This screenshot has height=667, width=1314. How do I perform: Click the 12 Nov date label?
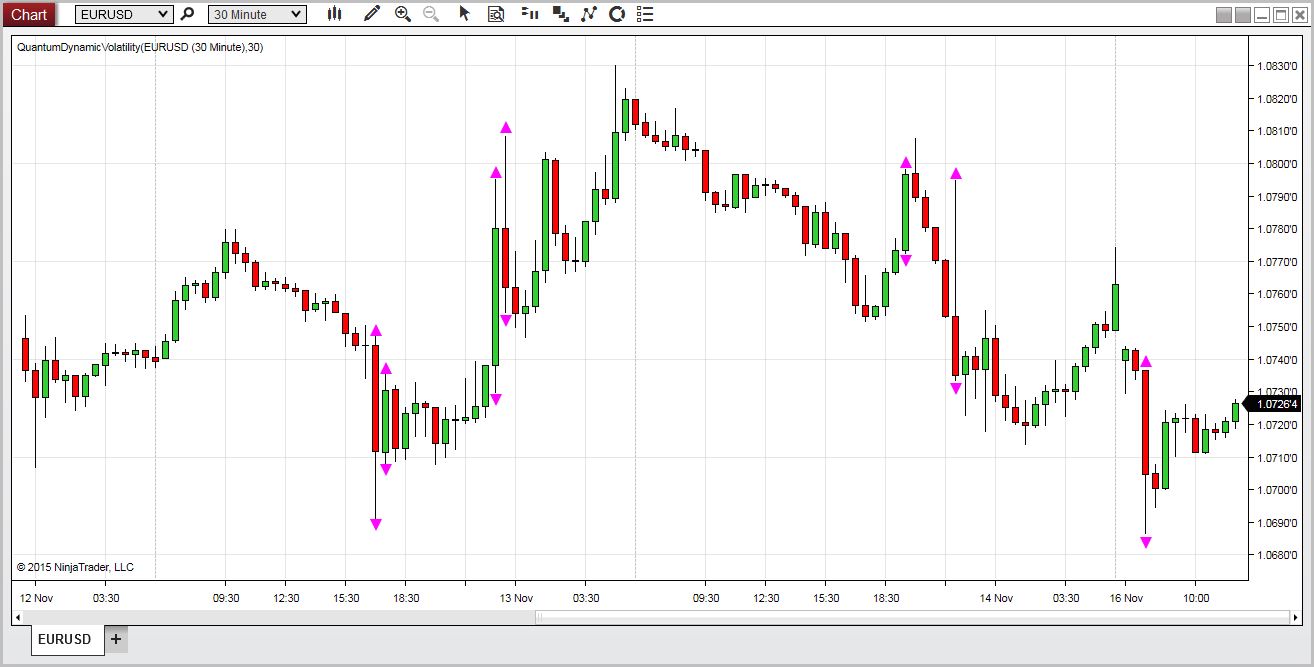click(x=36, y=598)
